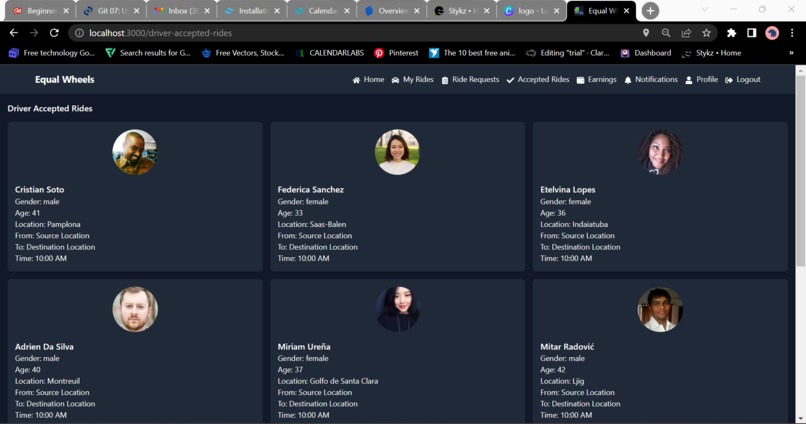Image resolution: width=806 pixels, height=424 pixels.
Task: Click Miriam Ureña's profile photo
Action: click(x=397, y=309)
